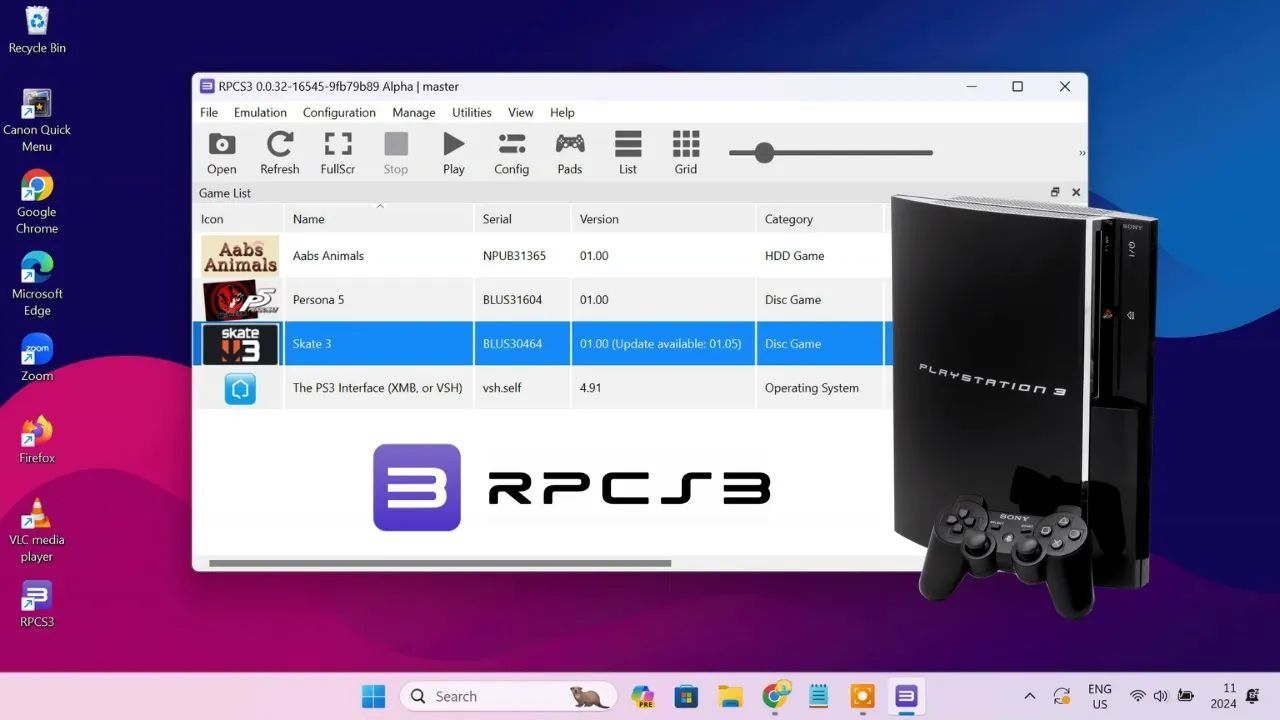Open Firefox desktop icon
The height and width of the screenshot is (720, 1280).
pos(37,440)
